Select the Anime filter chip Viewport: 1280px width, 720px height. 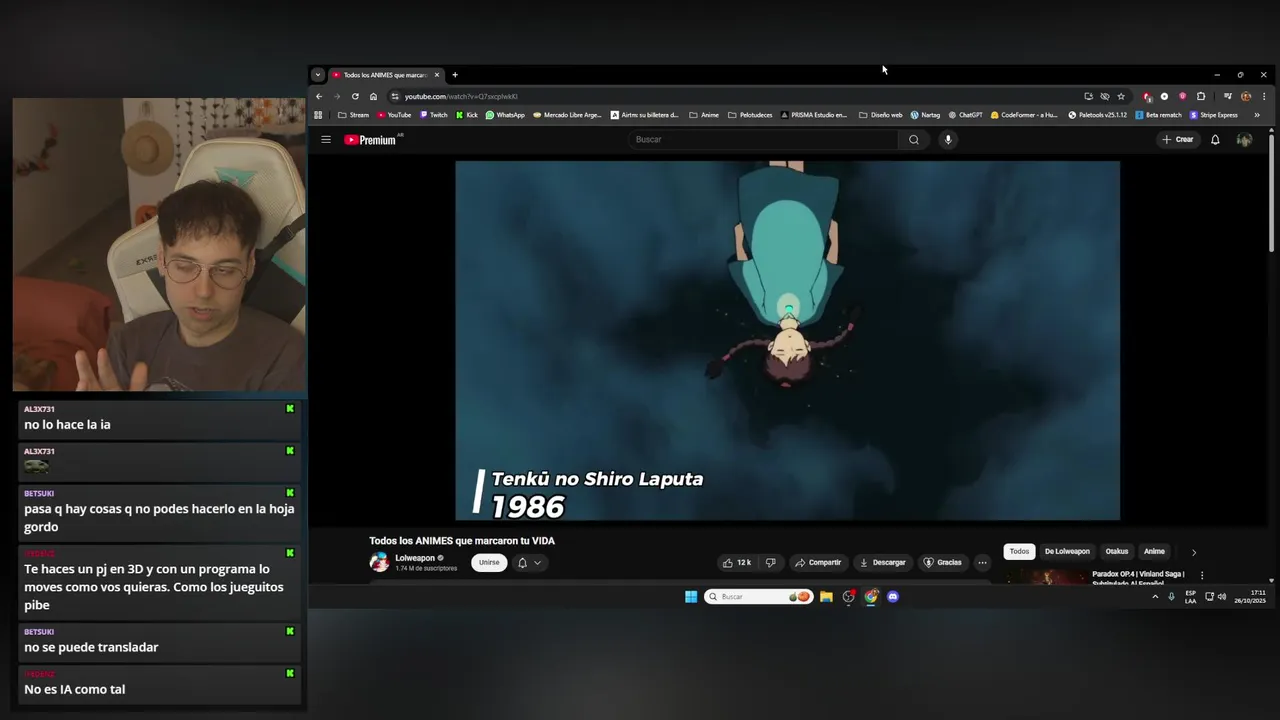coord(1154,552)
